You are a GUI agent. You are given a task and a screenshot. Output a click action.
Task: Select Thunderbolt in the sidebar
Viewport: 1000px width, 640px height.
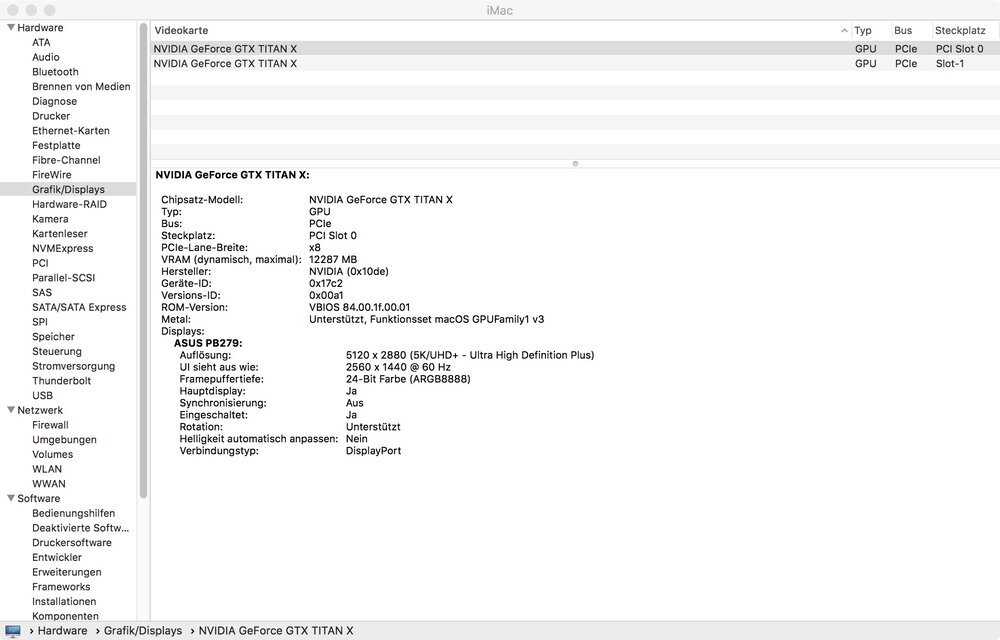click(x=61, y=381)
